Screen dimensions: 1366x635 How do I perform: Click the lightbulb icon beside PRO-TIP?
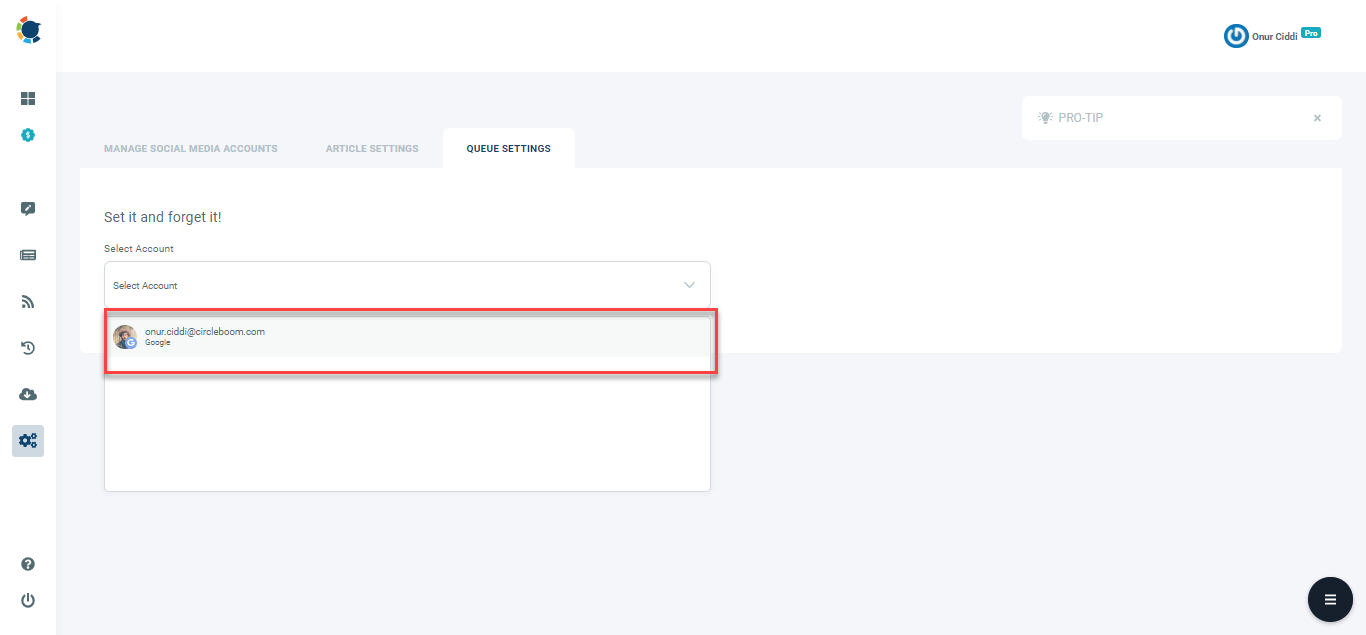pyautogui.click(x=1044, y=117)
